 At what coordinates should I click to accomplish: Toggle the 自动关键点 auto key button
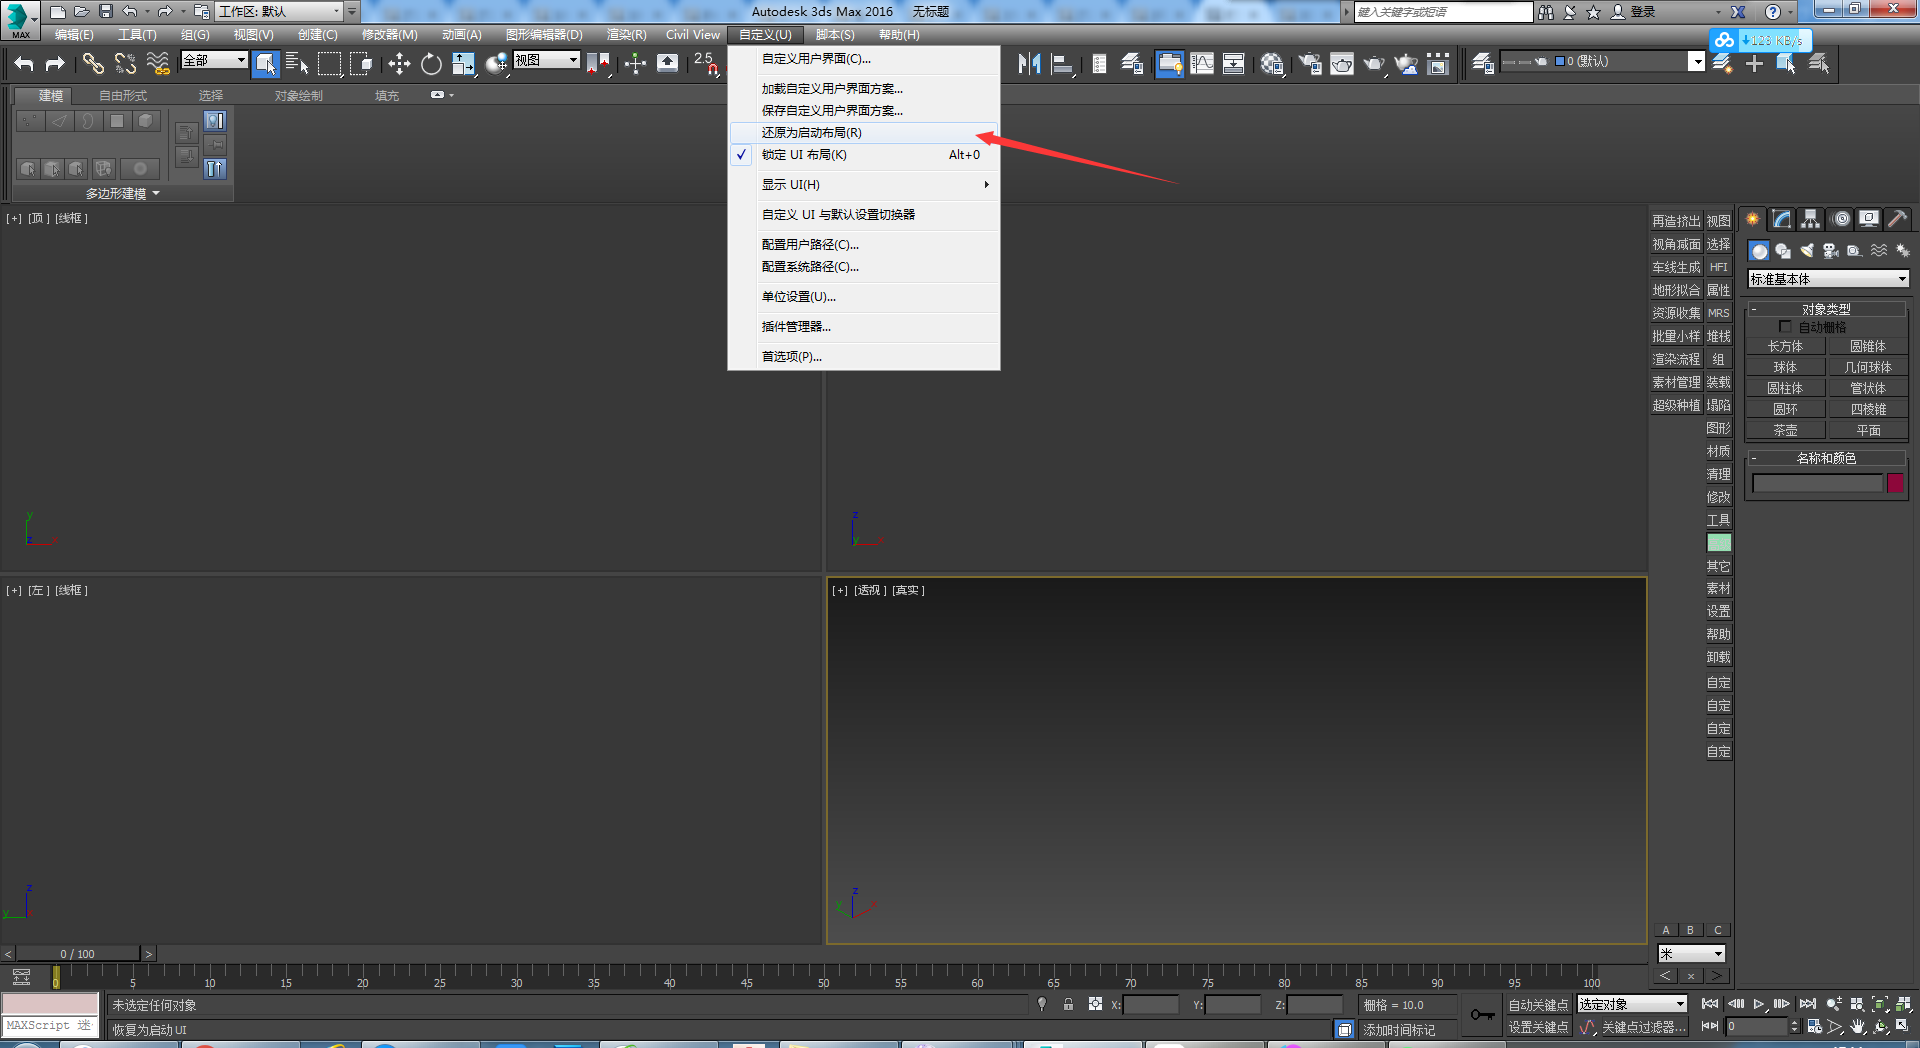(x=1538, y=1005)
